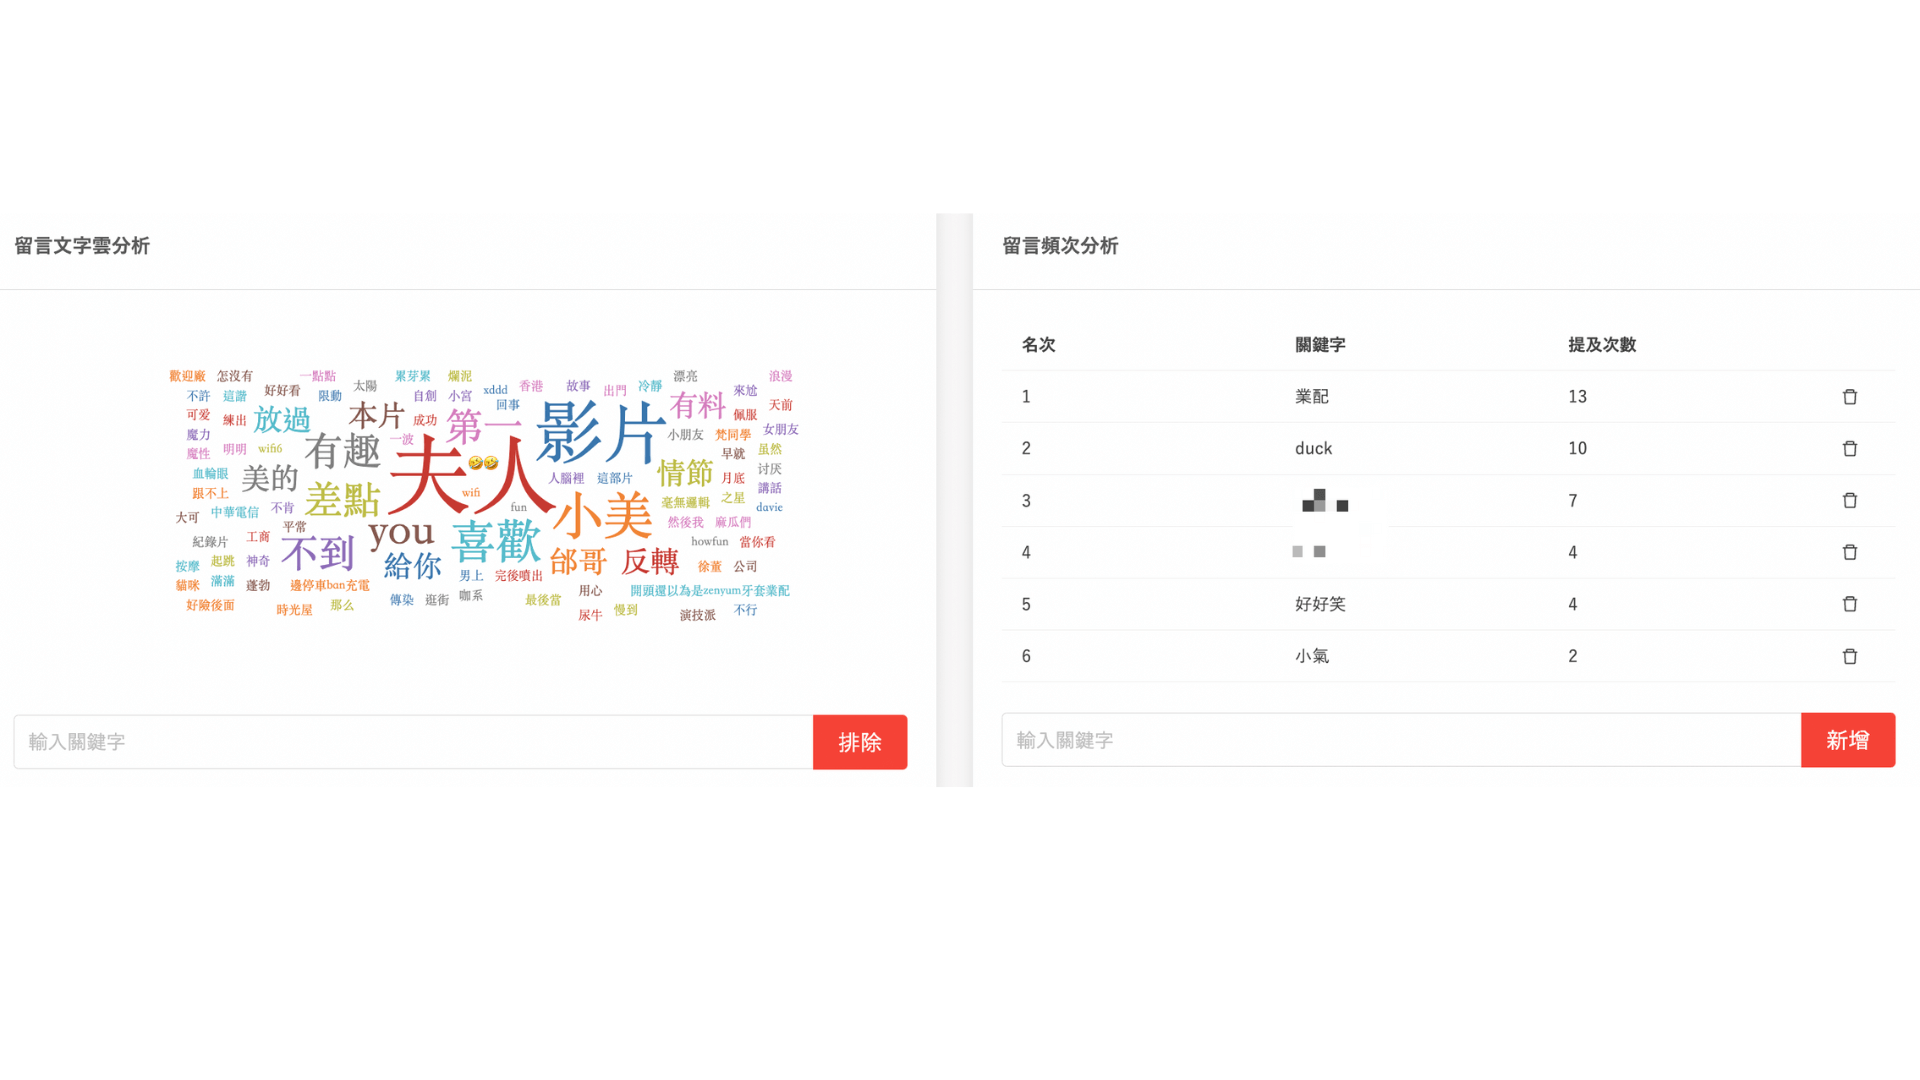Screen dimensions: 1920x1080
Task: Click the howfun word in cloud
Action: 710,542
